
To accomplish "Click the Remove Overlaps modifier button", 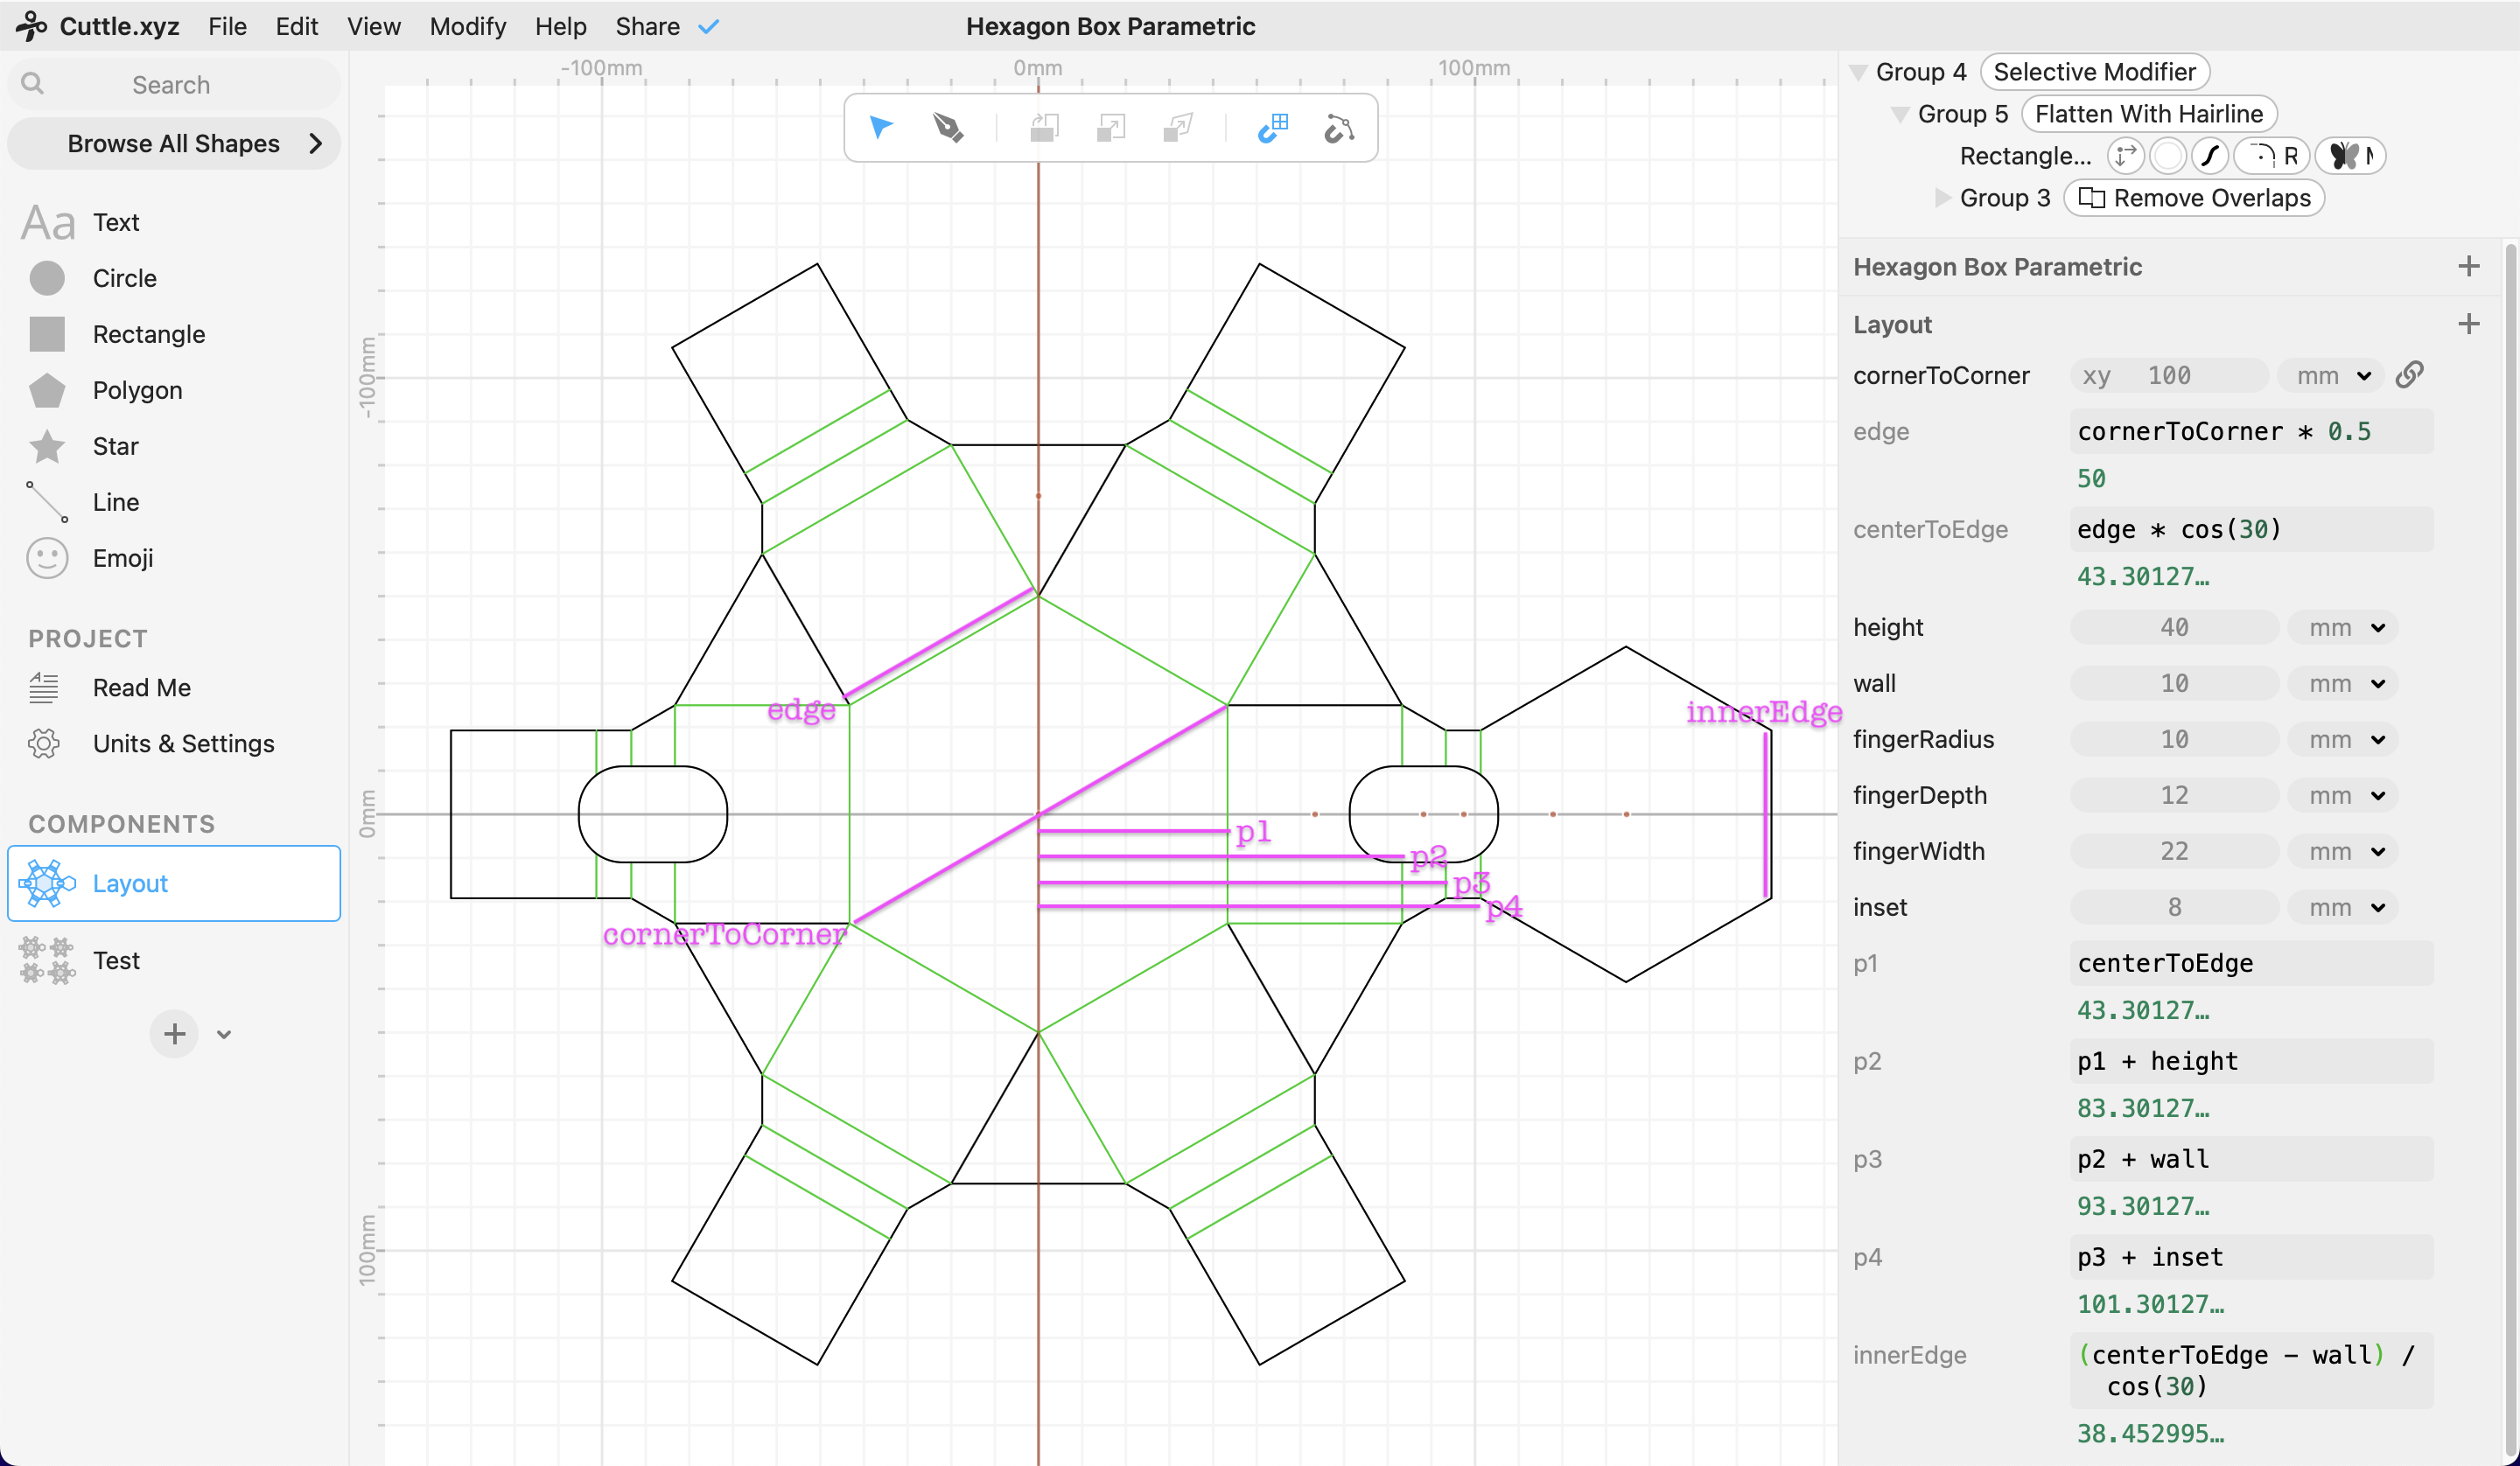I will pyautogui.click(x=2194, y=198).
